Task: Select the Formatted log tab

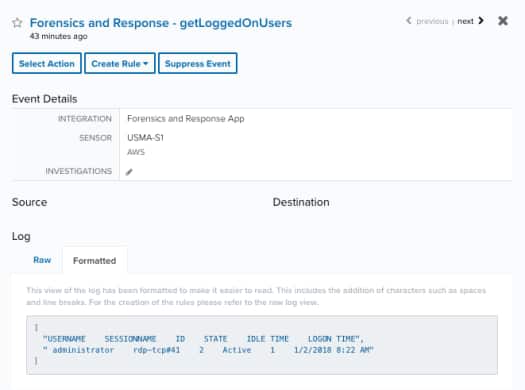Action: (x=94, y=260)
